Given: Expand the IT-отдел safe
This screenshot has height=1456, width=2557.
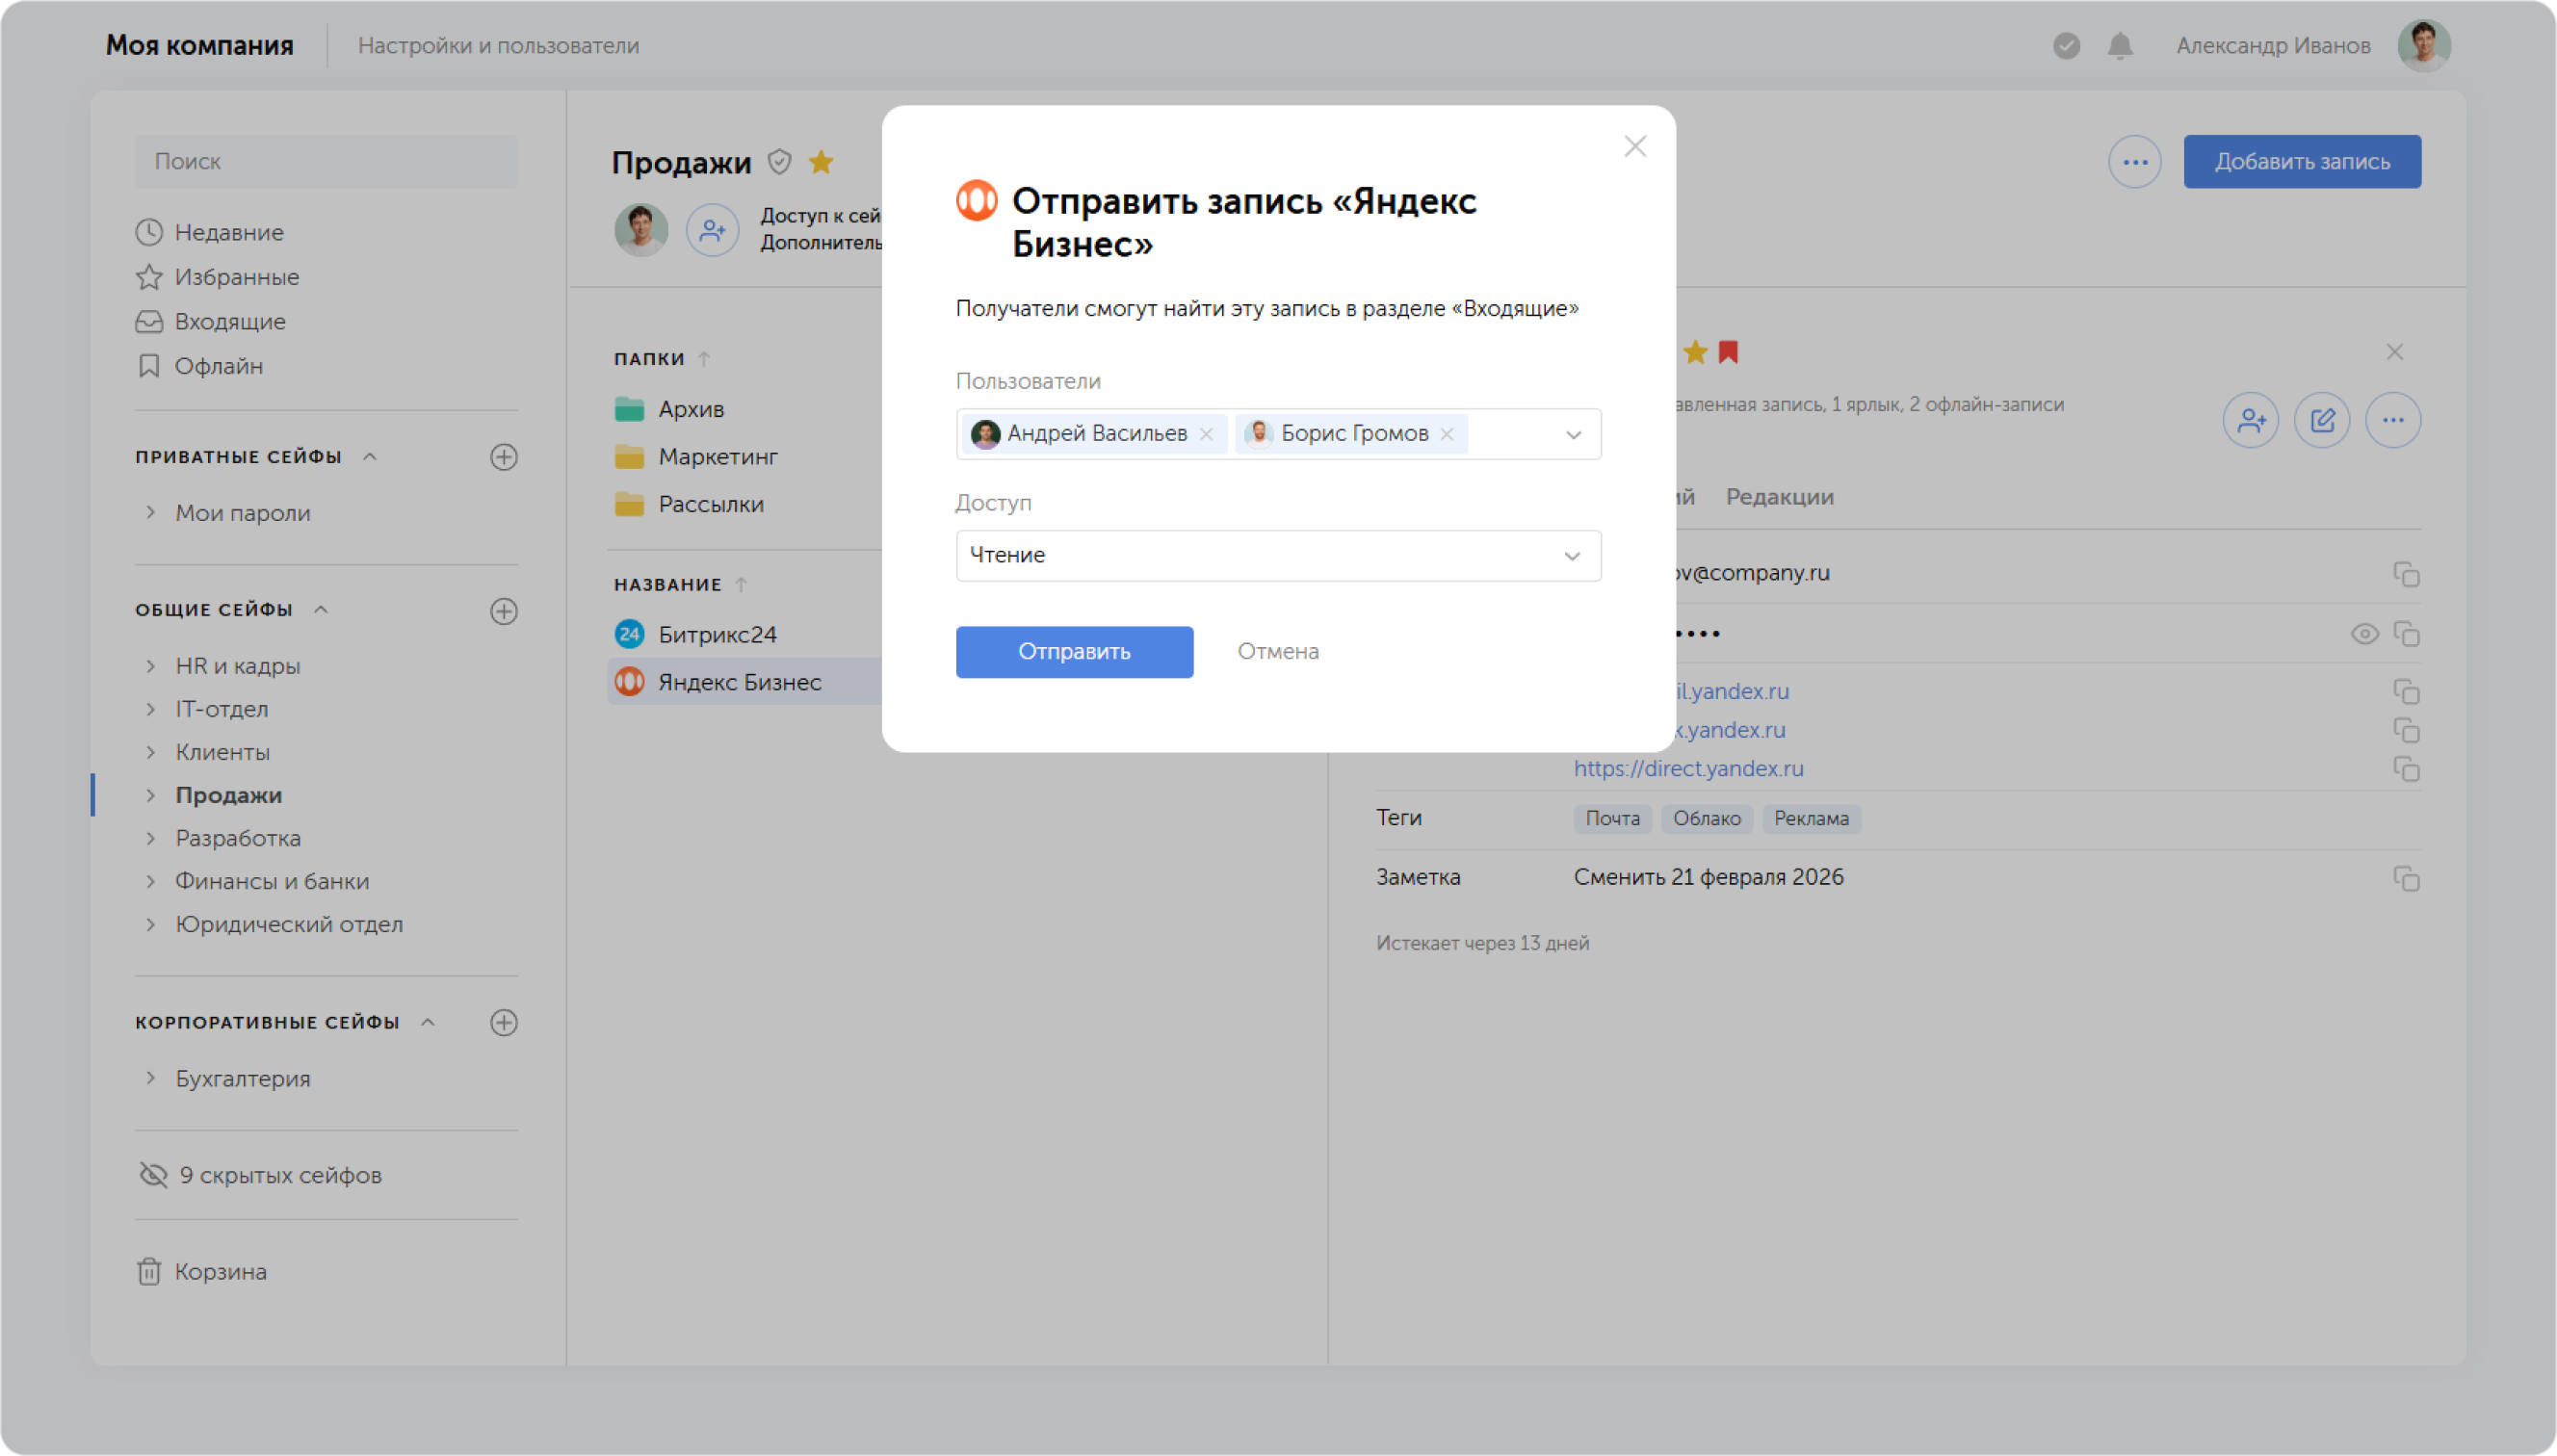Looking at the screenshot, I should point(150,709).
